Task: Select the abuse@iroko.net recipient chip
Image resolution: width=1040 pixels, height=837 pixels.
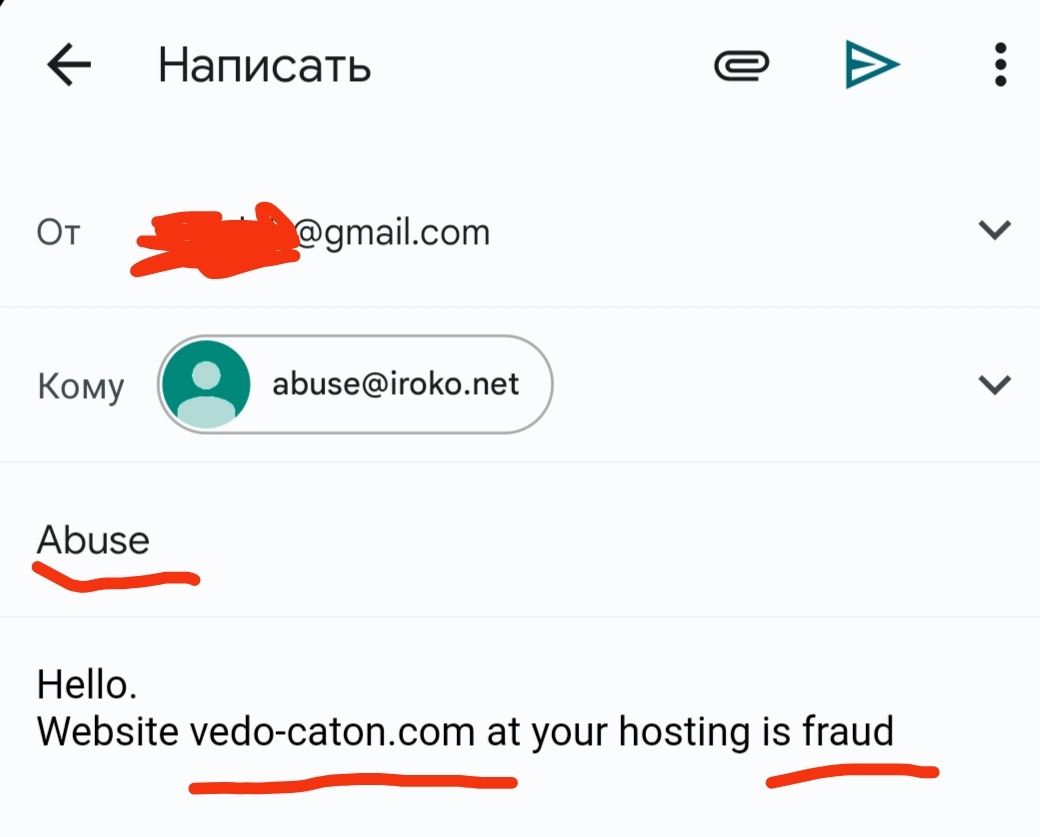Action: [x=355, y=384]
